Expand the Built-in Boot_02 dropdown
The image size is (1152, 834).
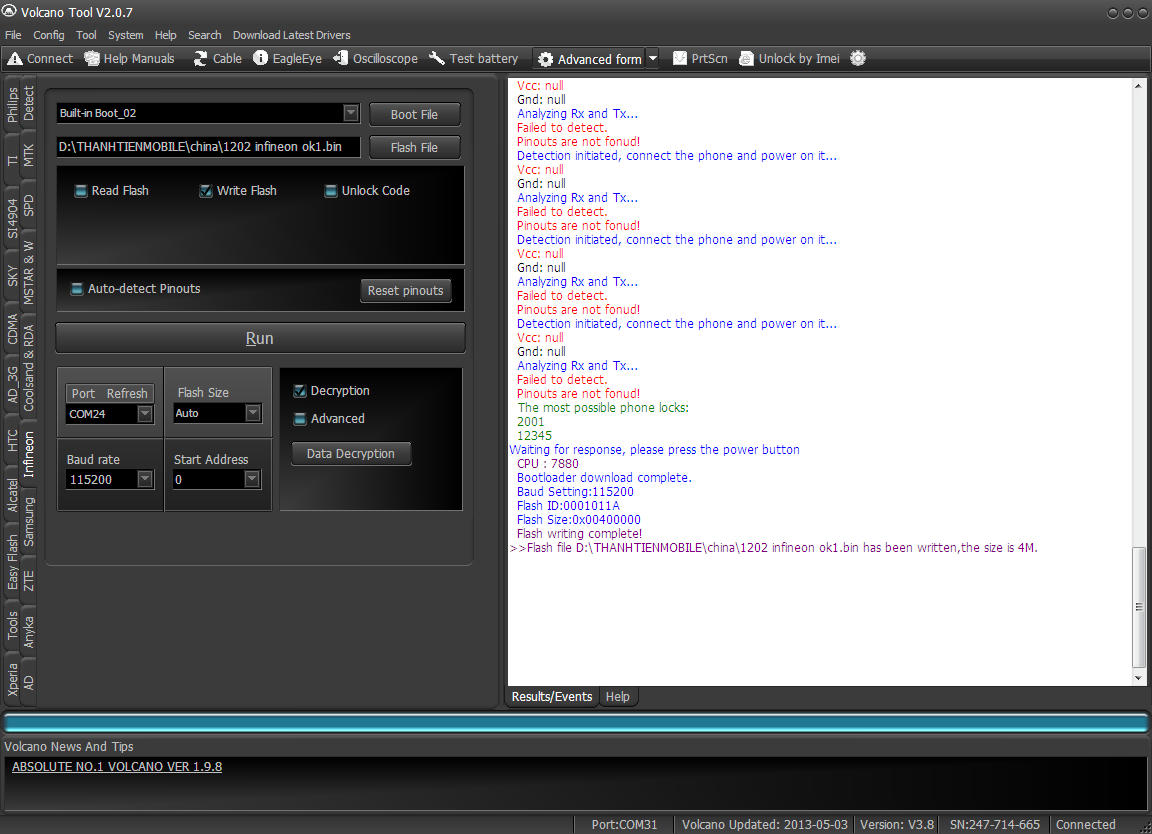tap(351, 113)
